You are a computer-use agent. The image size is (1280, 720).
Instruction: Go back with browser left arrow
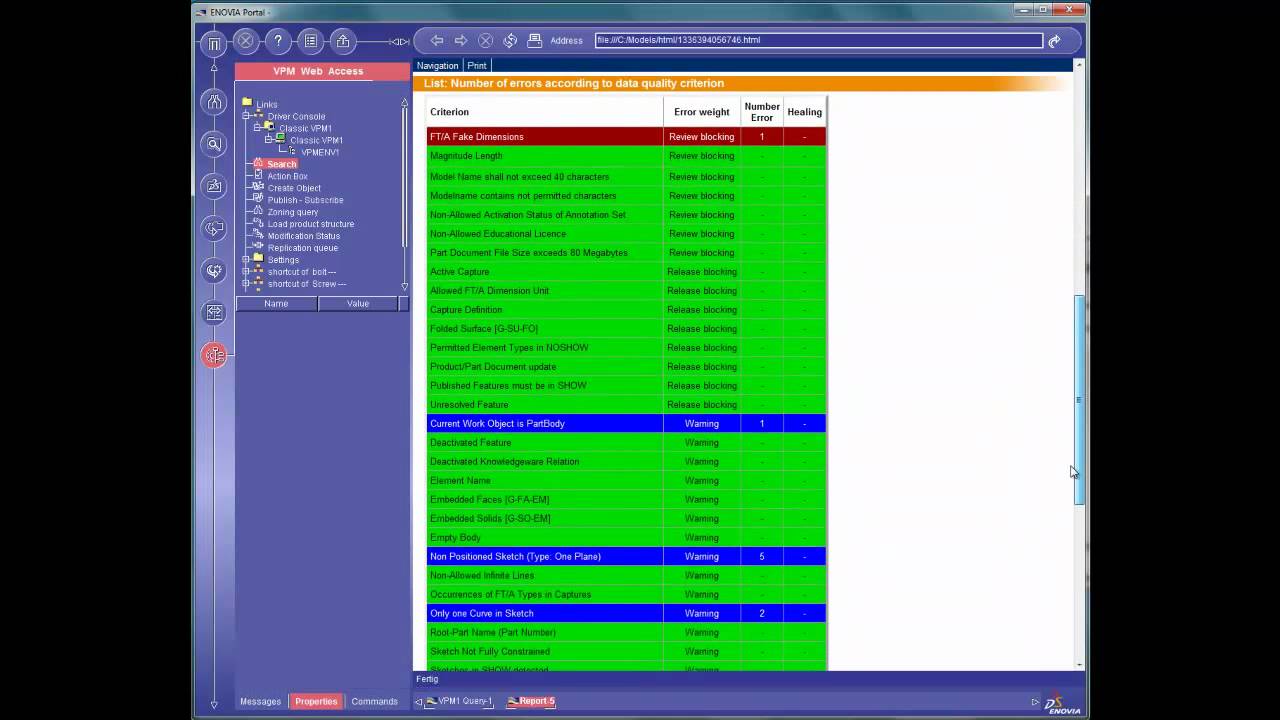437,40
